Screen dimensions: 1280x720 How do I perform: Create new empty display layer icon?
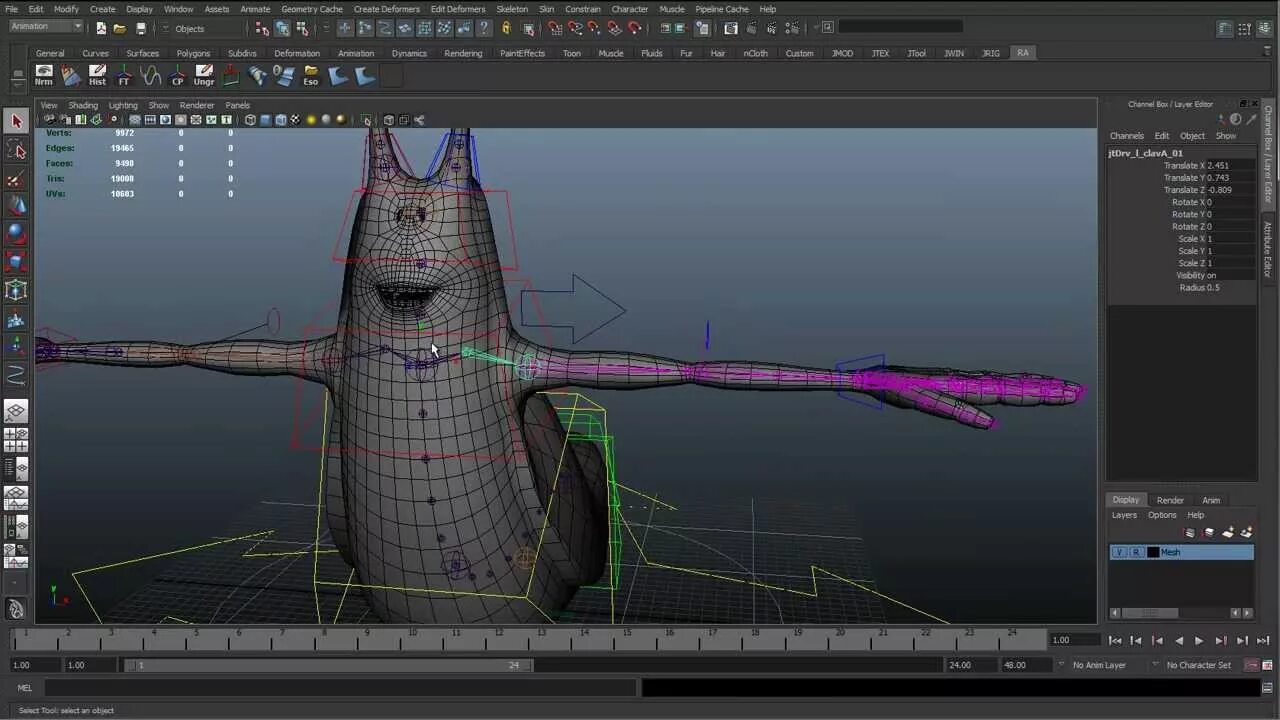(x=1228, y=533)
